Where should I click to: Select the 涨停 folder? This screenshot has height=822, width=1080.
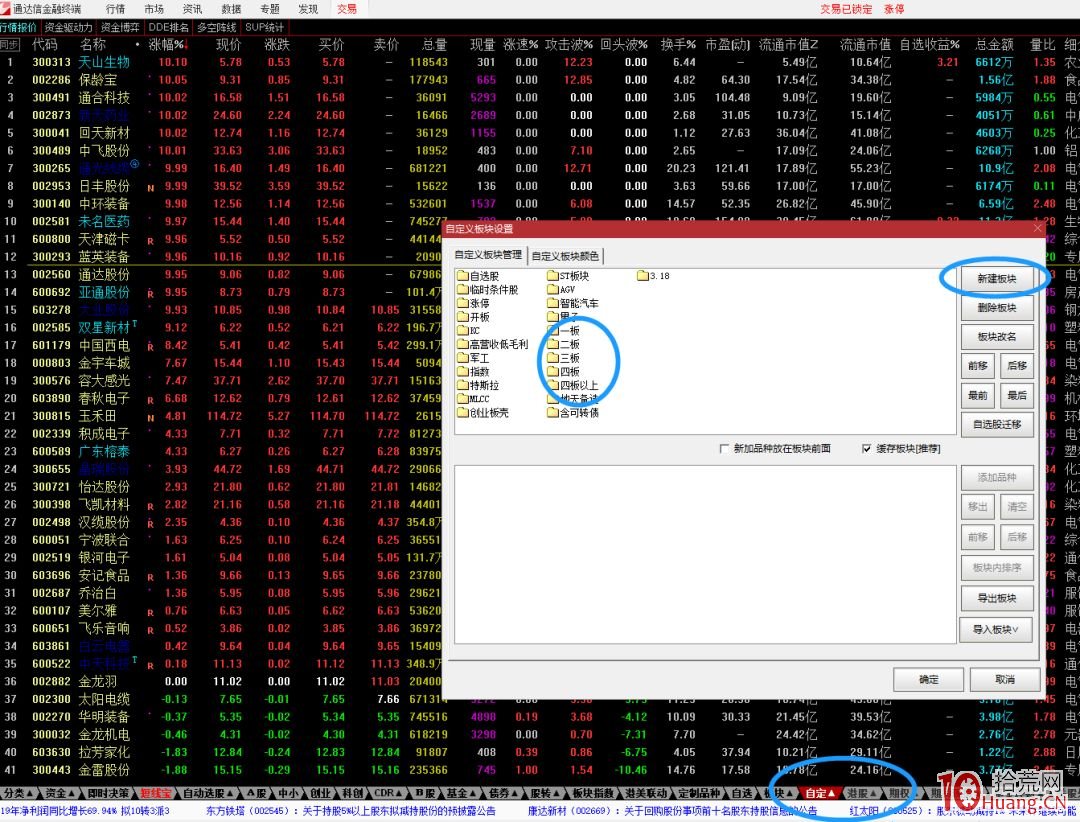click(x=479, y=303)
